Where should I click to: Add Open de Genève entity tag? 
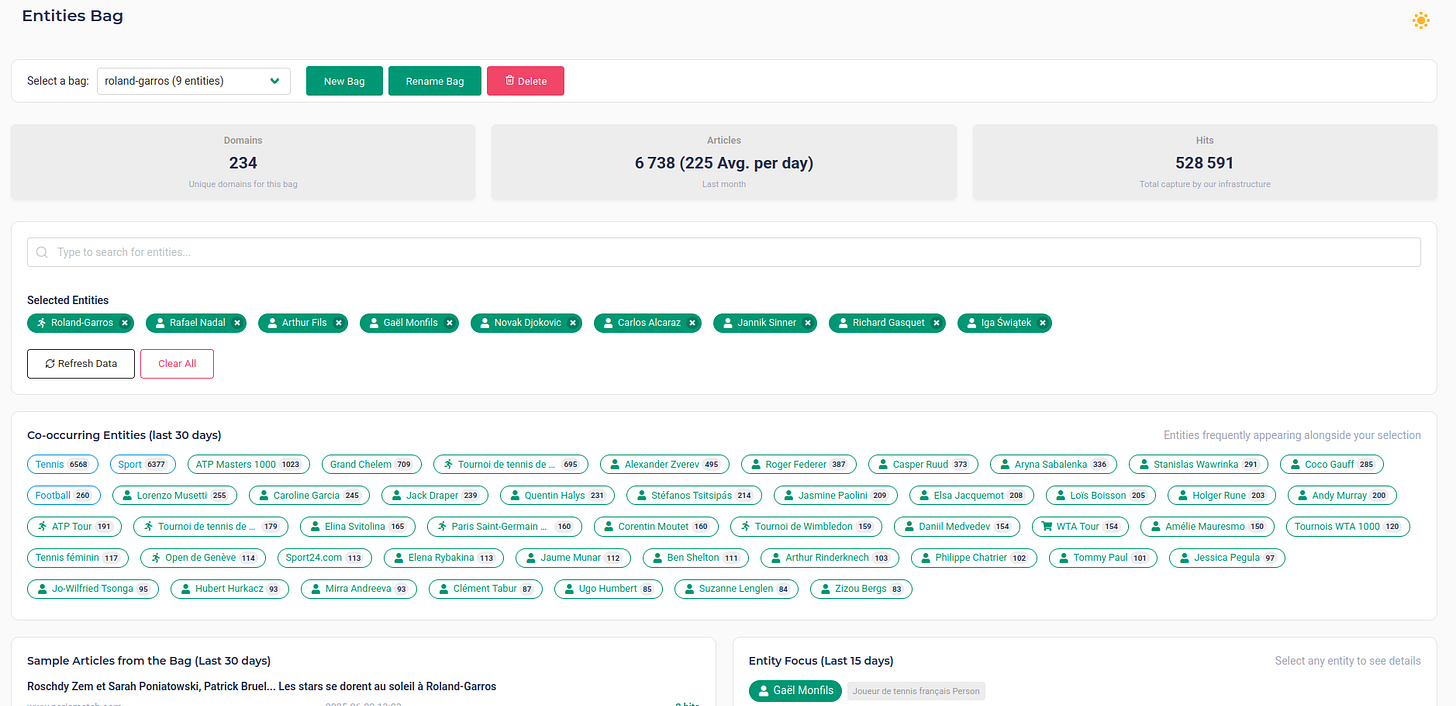click(204, 558)
